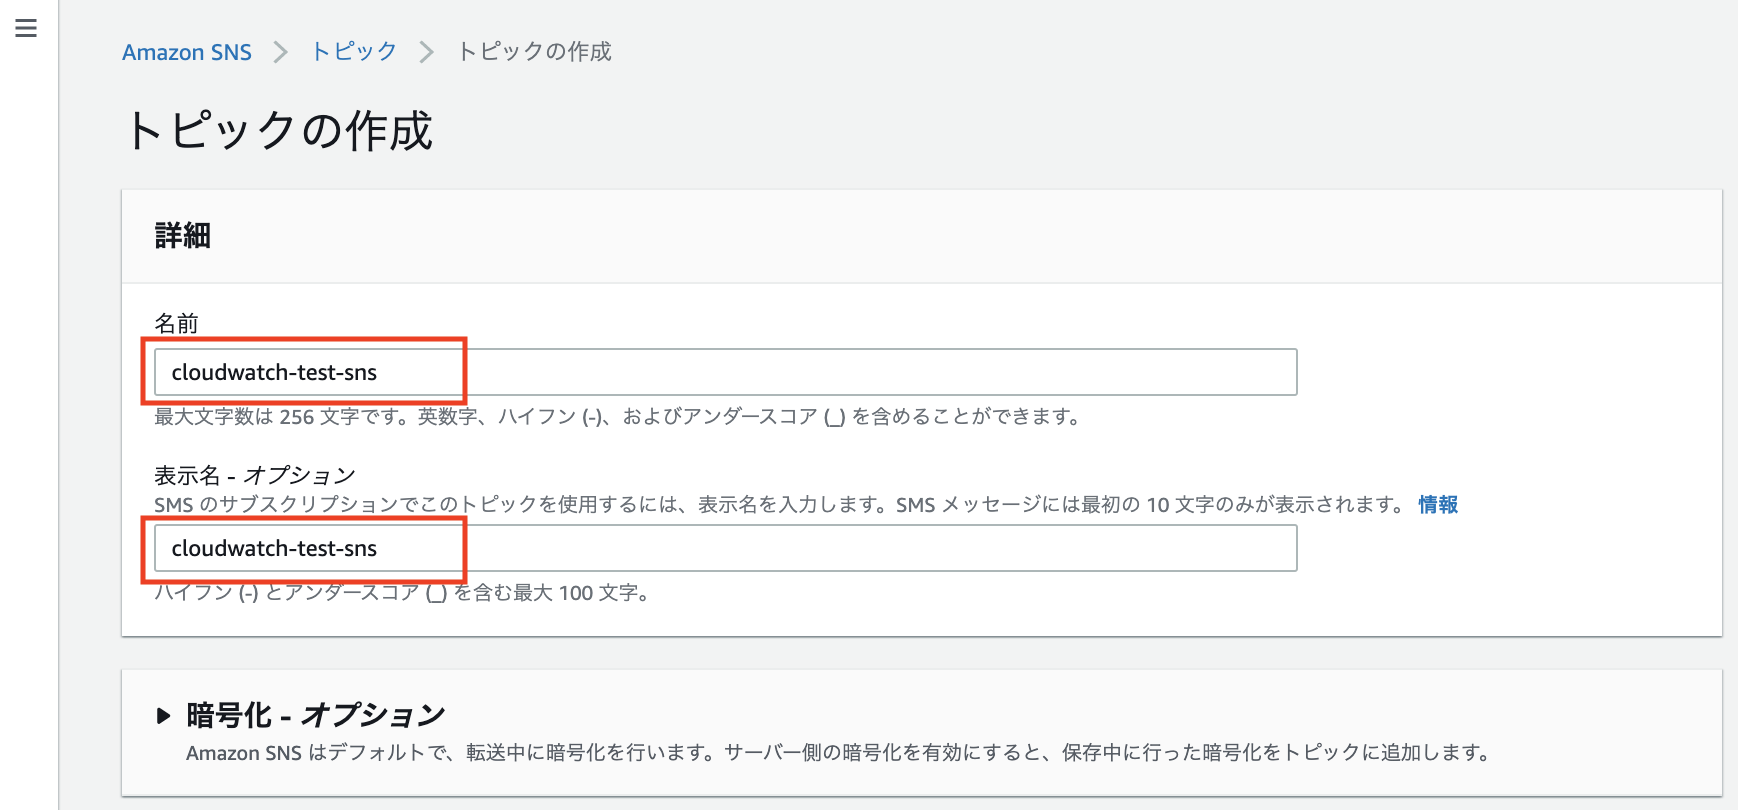
Task: Open the トピック breadcrumb link
Action: pyautogui.click(x=353, y=51)
